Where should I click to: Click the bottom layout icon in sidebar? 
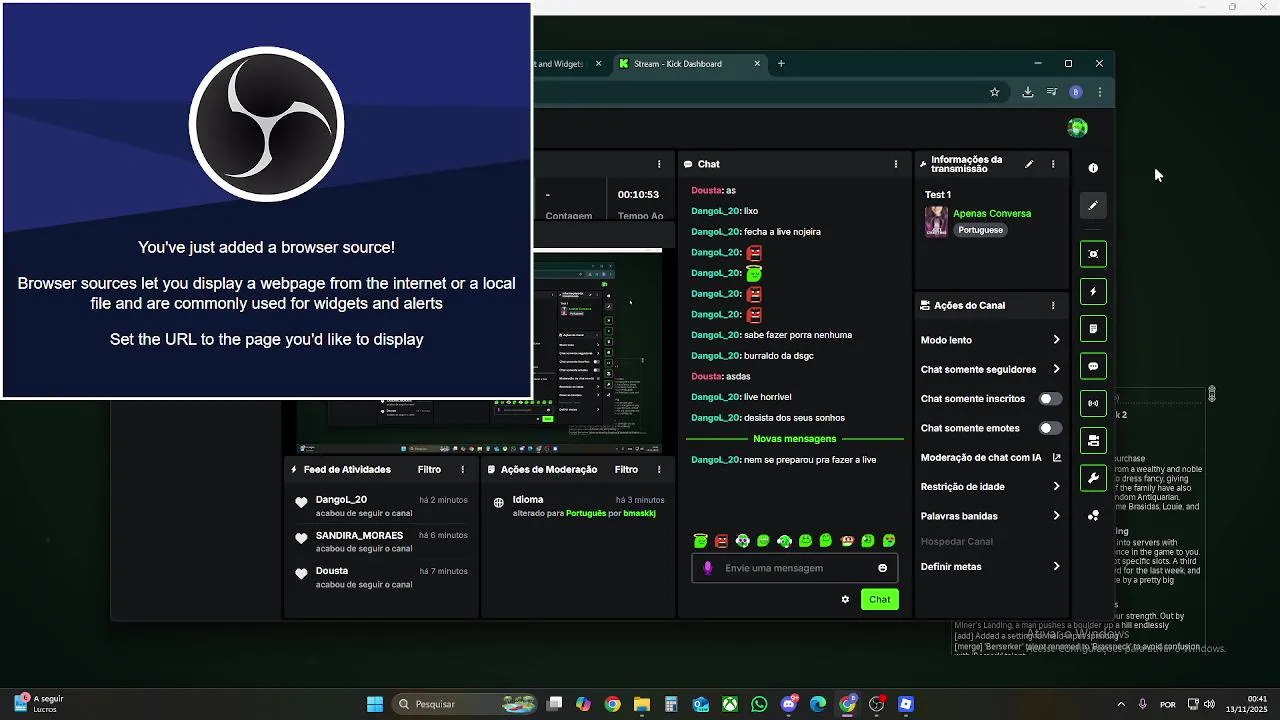pyautogui.click(x=1093, y=516)
